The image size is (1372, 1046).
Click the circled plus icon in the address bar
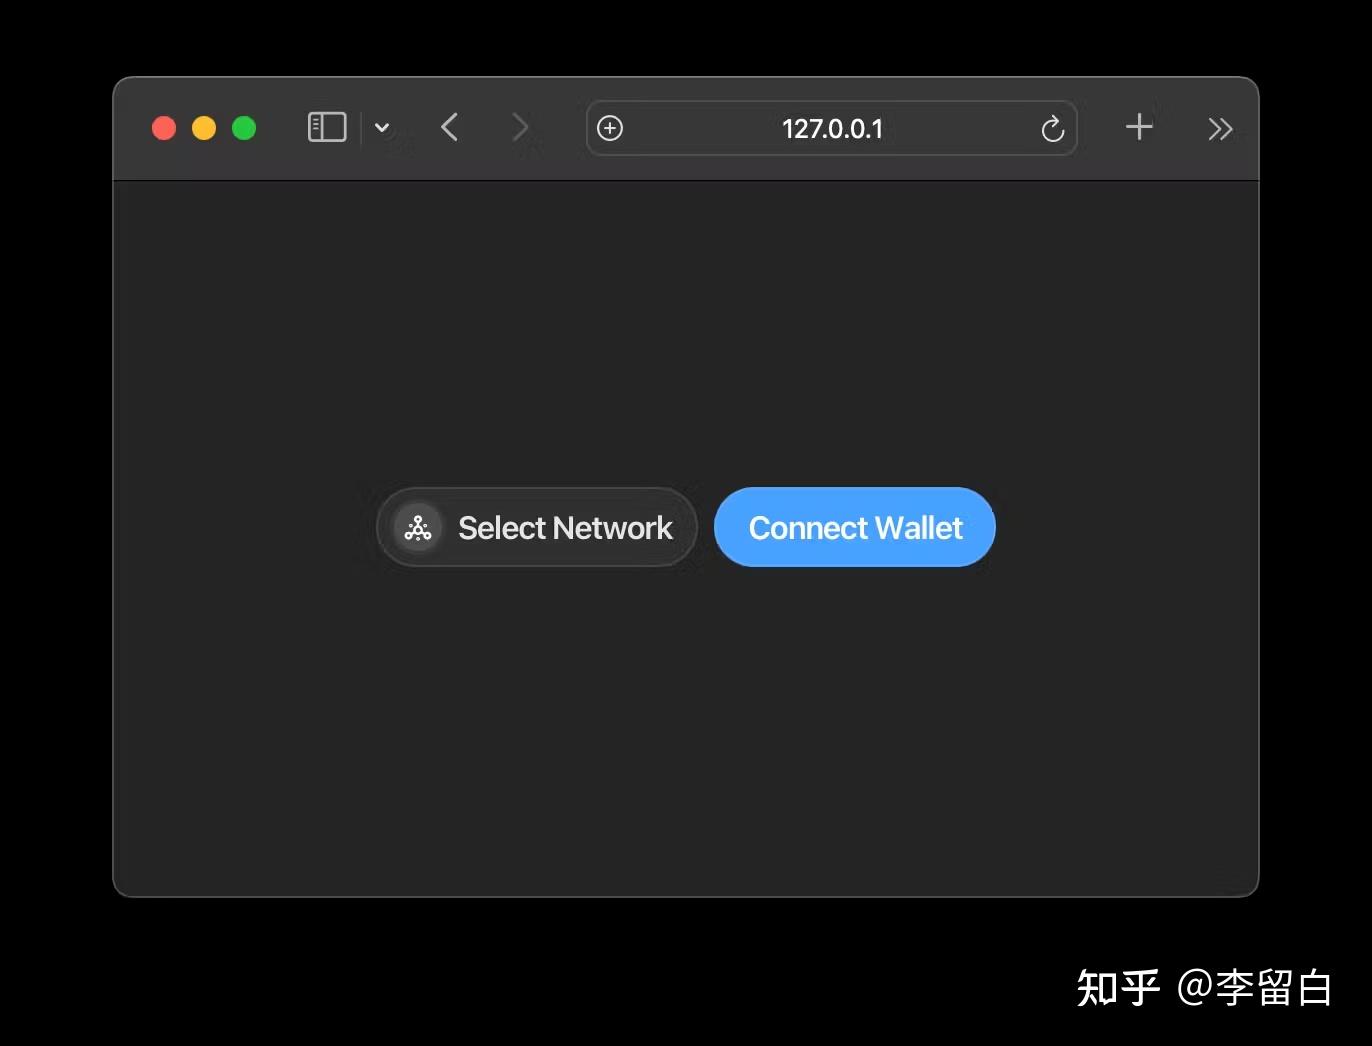(610, 128)
